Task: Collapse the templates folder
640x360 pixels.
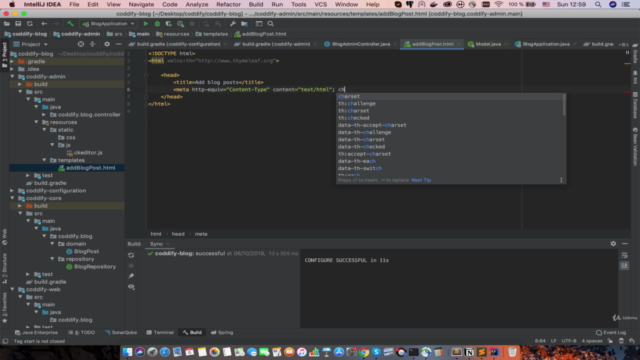Action: [44, 160]
